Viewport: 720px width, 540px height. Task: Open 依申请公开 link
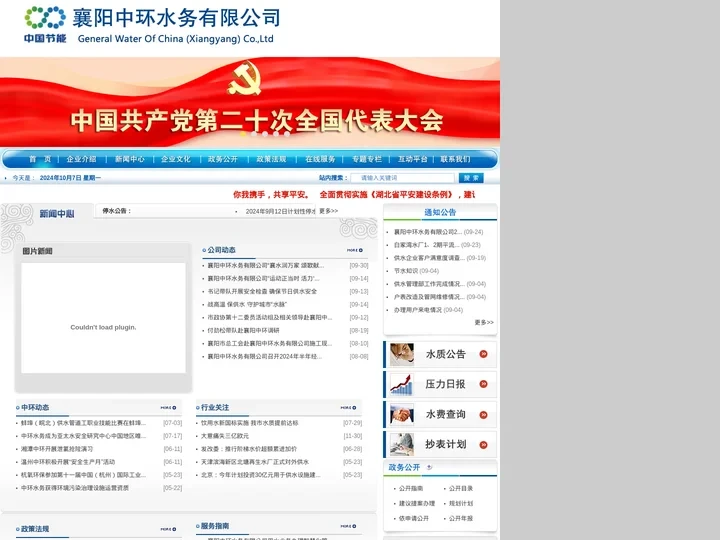pos(414,518)
